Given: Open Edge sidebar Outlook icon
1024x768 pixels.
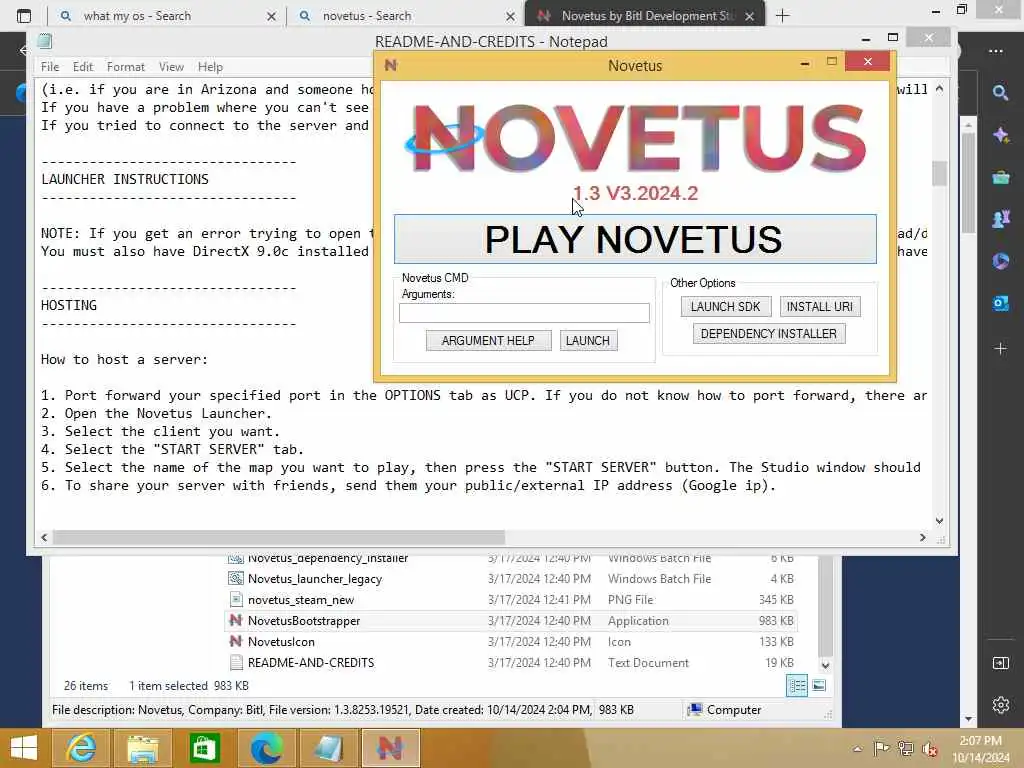Looking at the screenshot, I should coord(1000,303).
